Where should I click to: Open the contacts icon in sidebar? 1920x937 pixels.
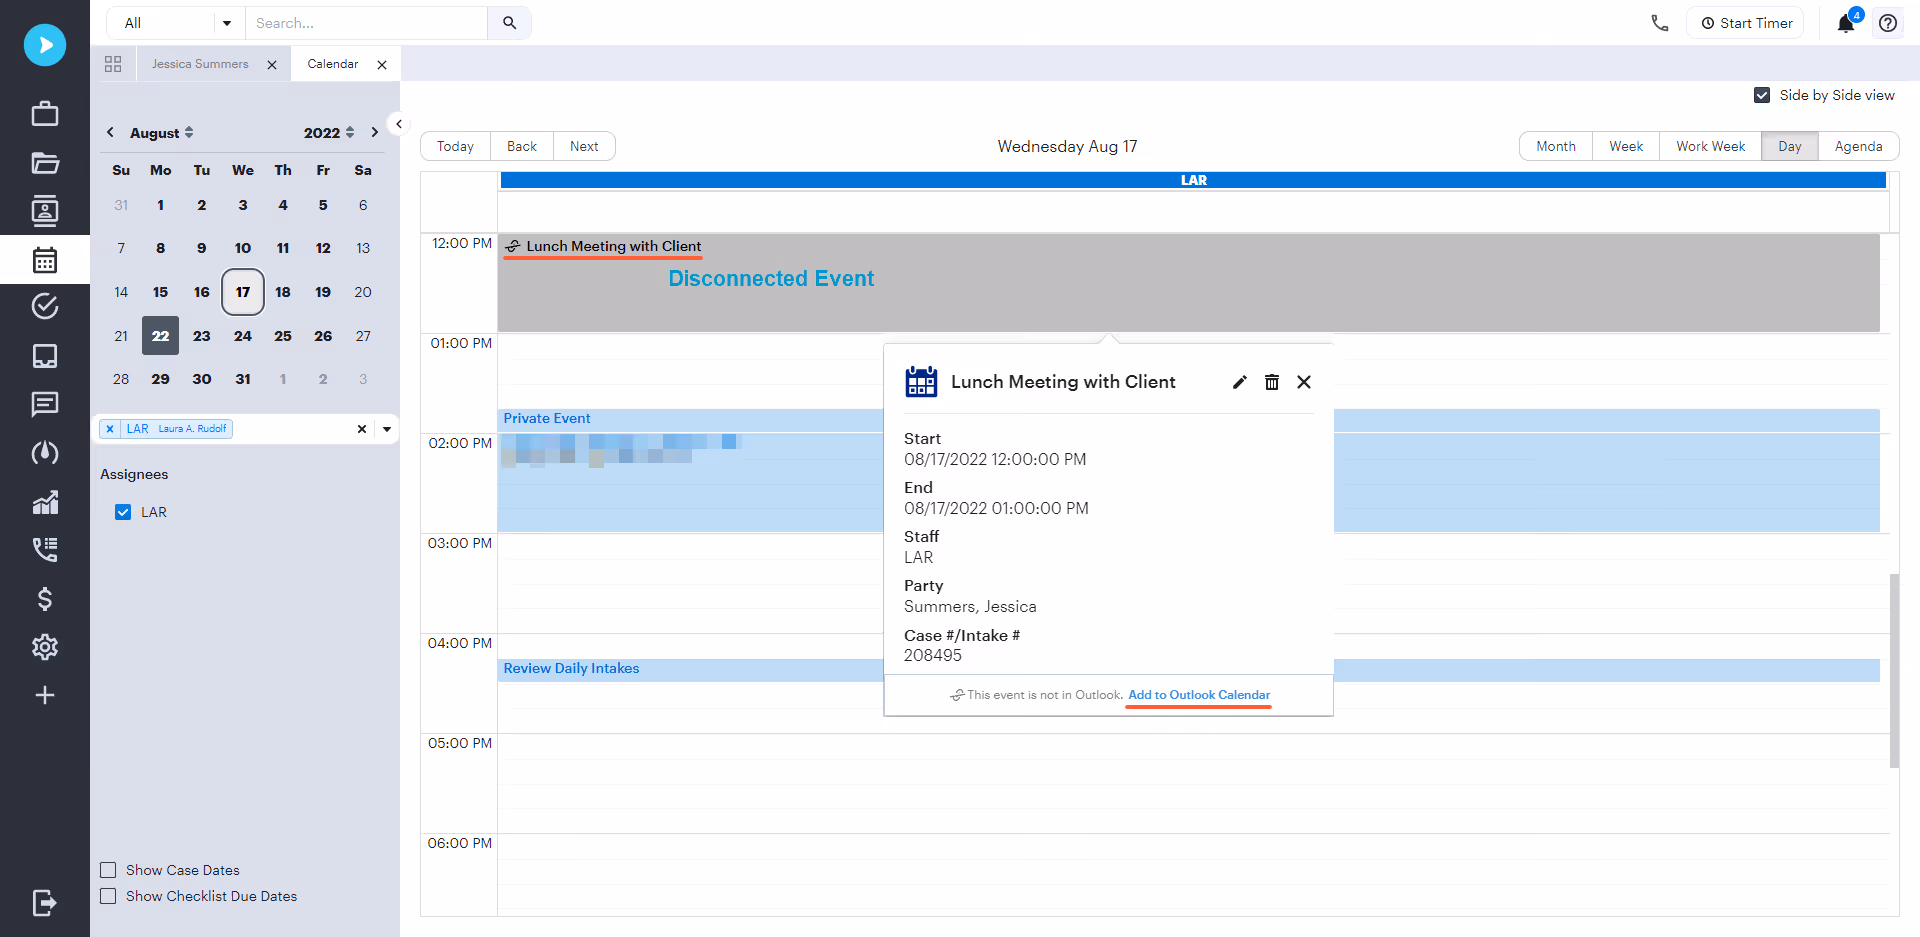pos(45,211)
